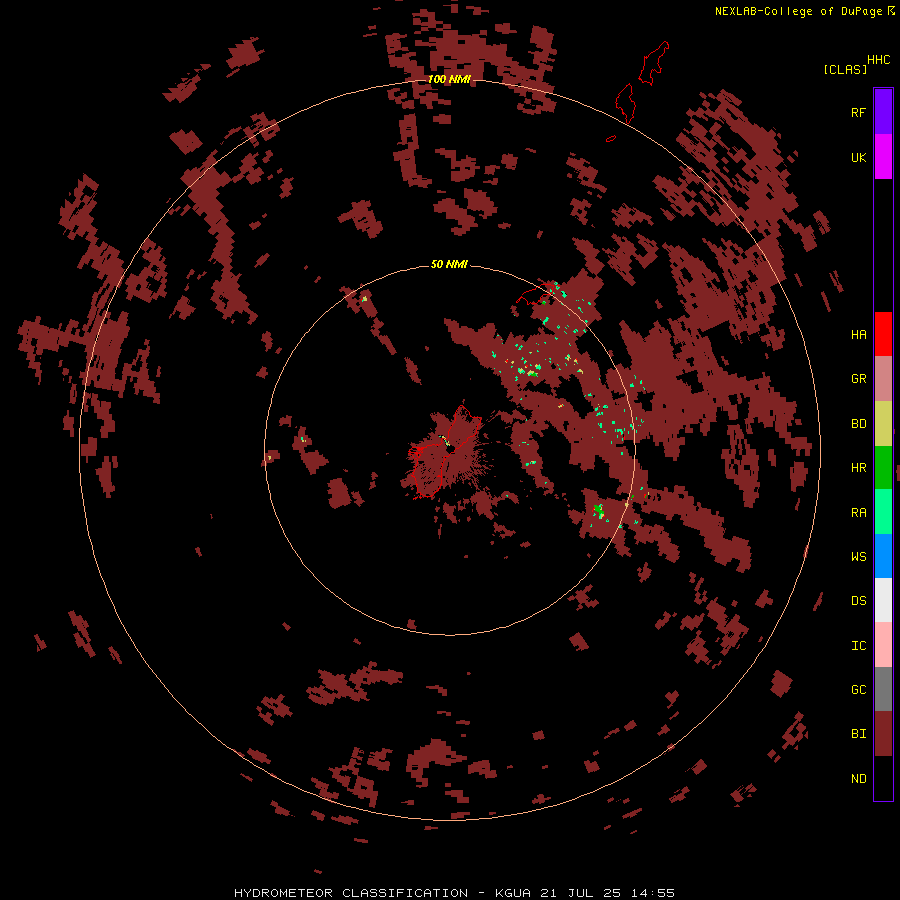Click the HA red legend swatch

tap(883, 334)
